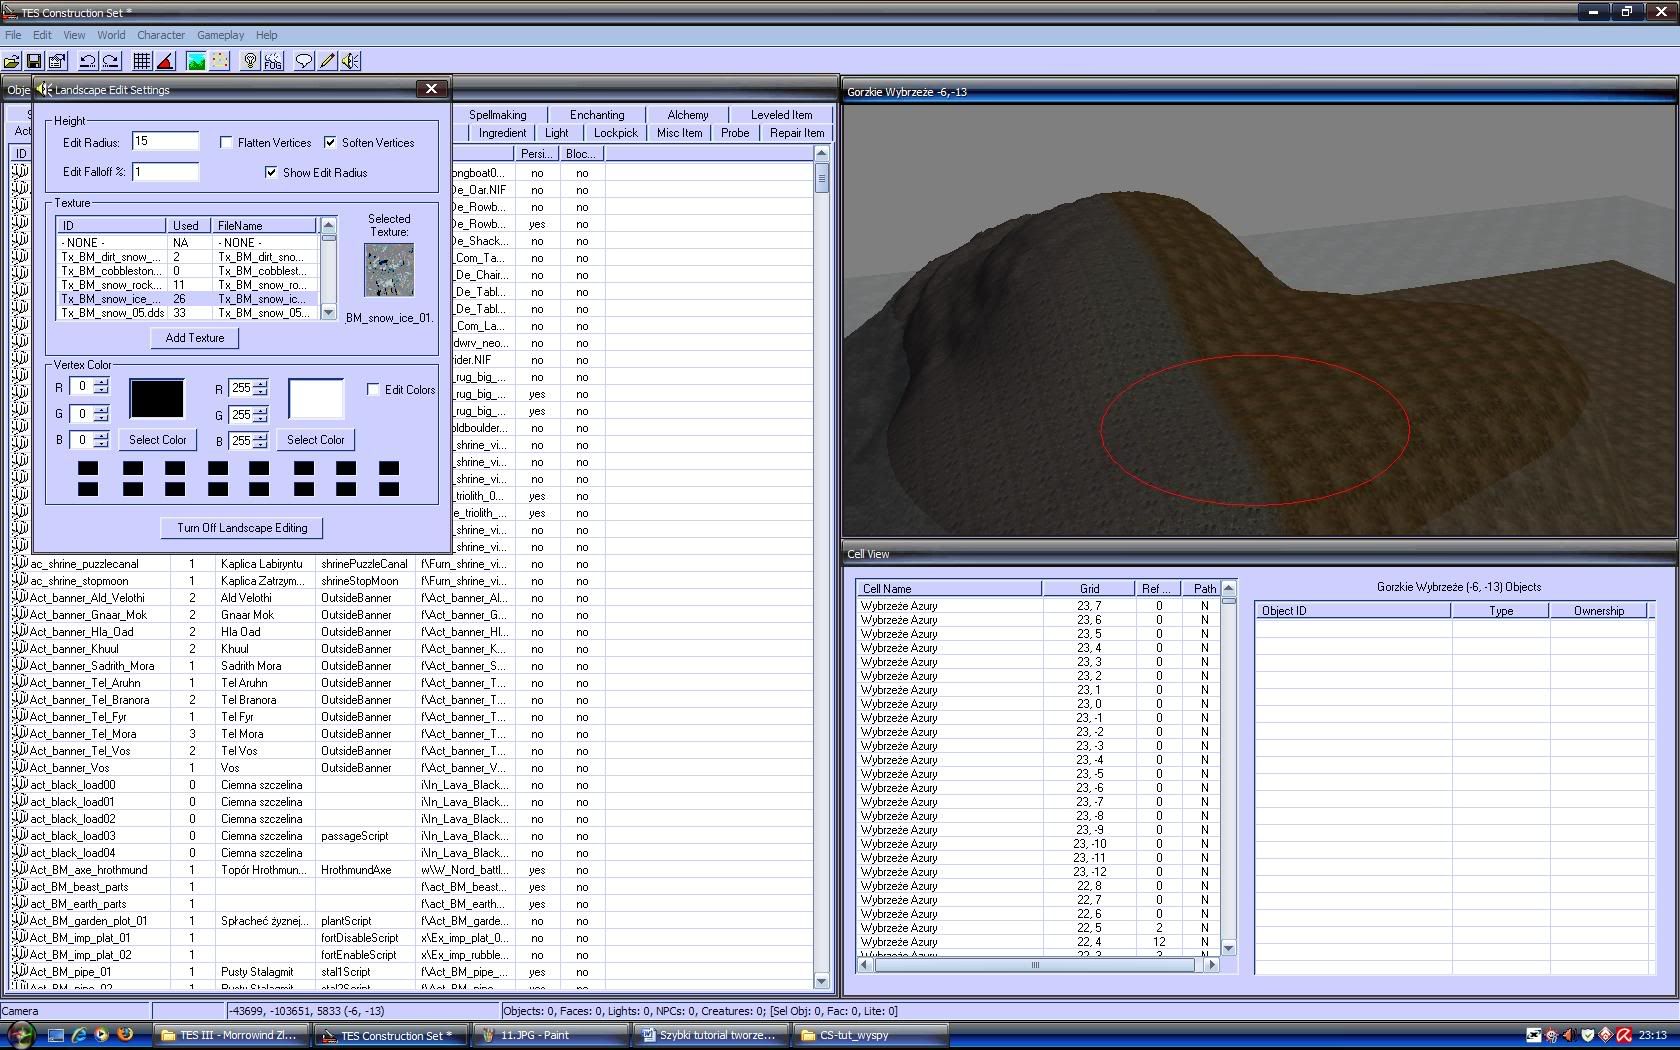Click the Firefox quick launch icon

coord(125,1035)
